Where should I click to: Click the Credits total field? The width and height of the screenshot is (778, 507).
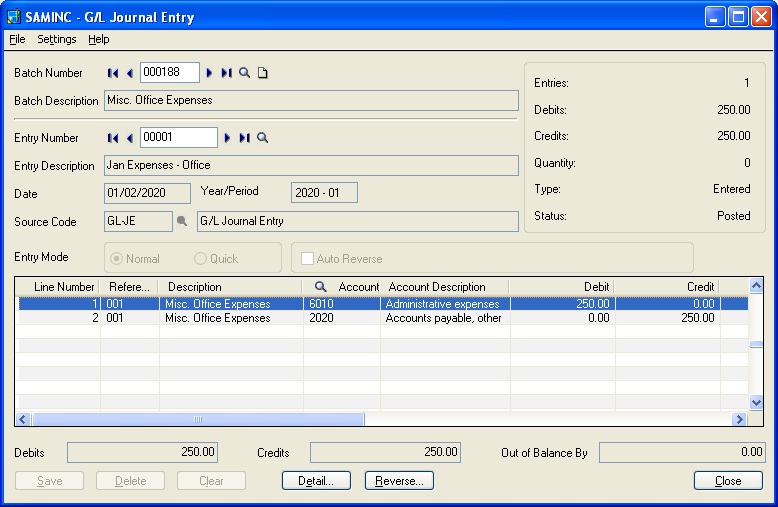[x=386, y=452]
